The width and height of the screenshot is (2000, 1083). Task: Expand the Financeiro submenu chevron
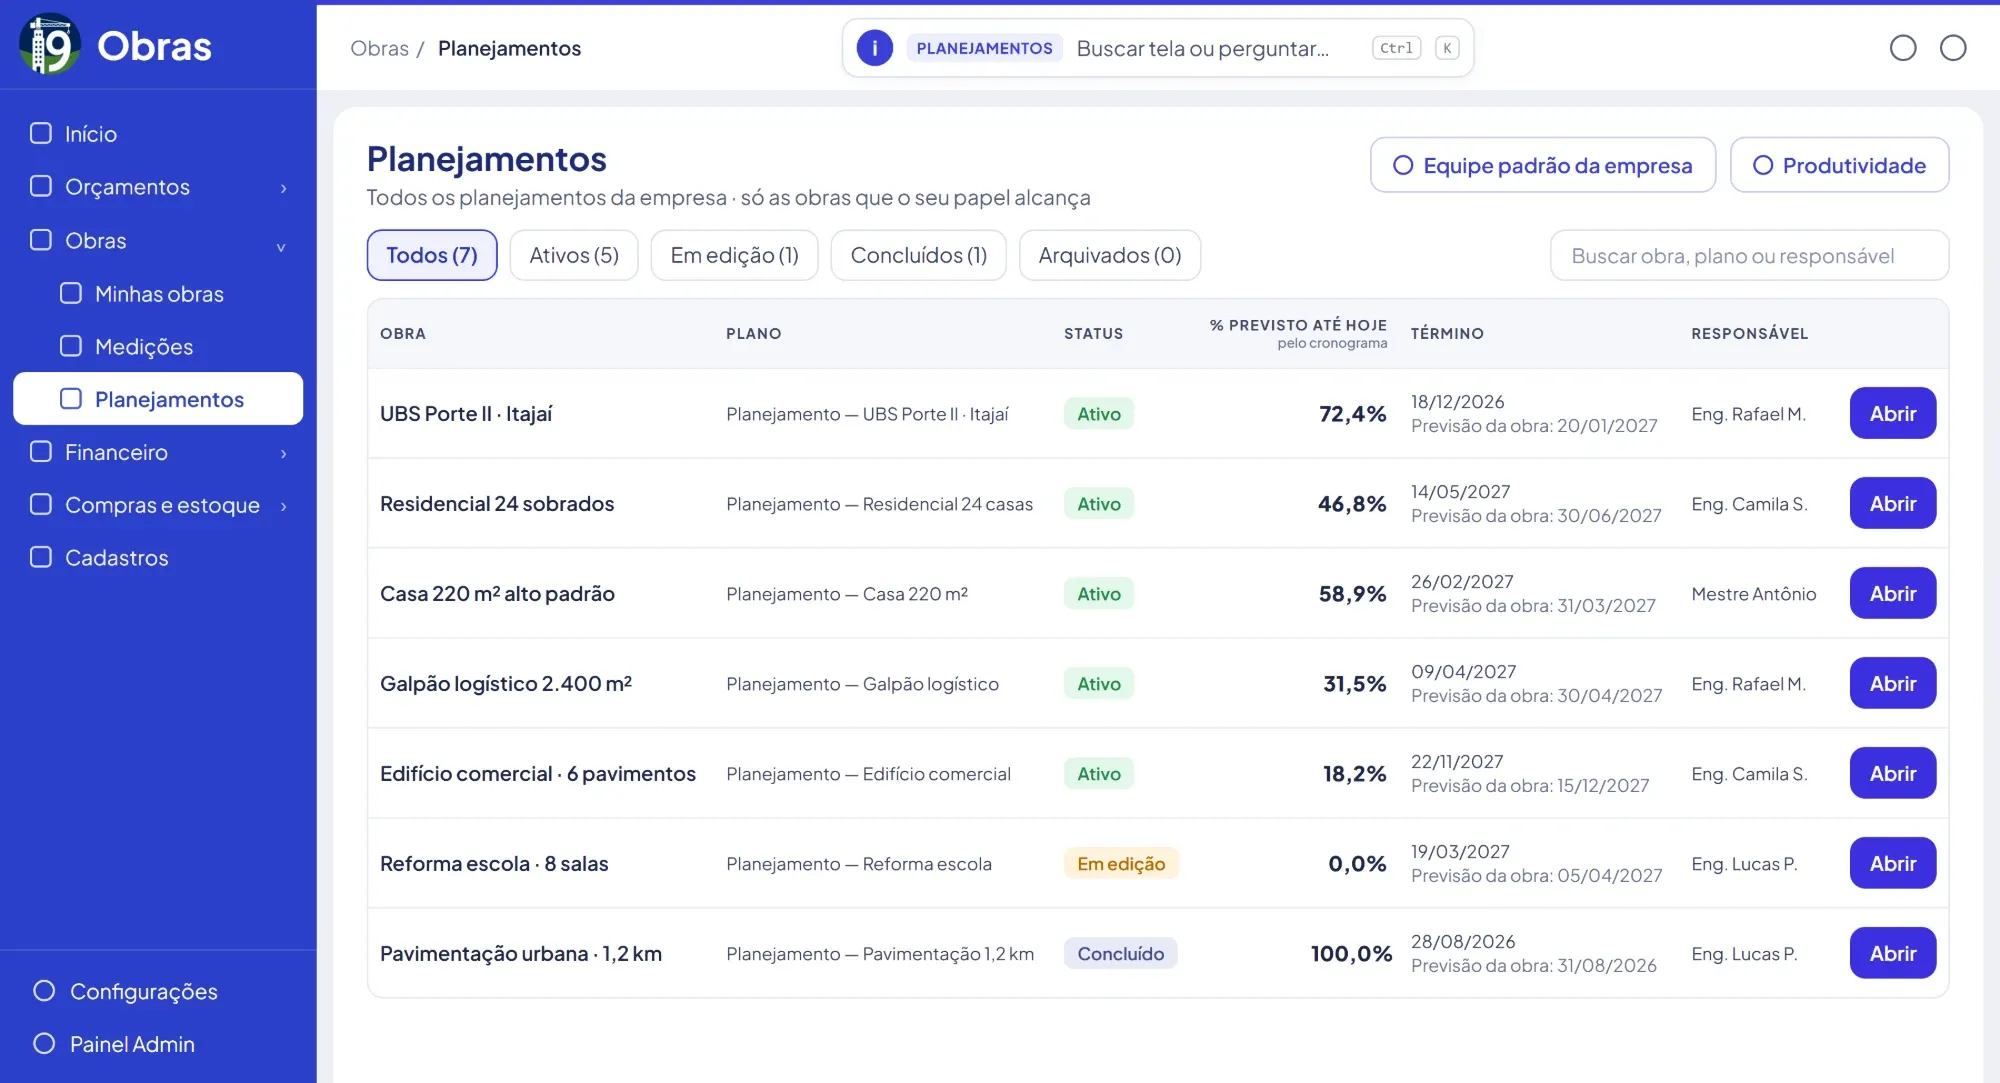(x=284, y=454)
